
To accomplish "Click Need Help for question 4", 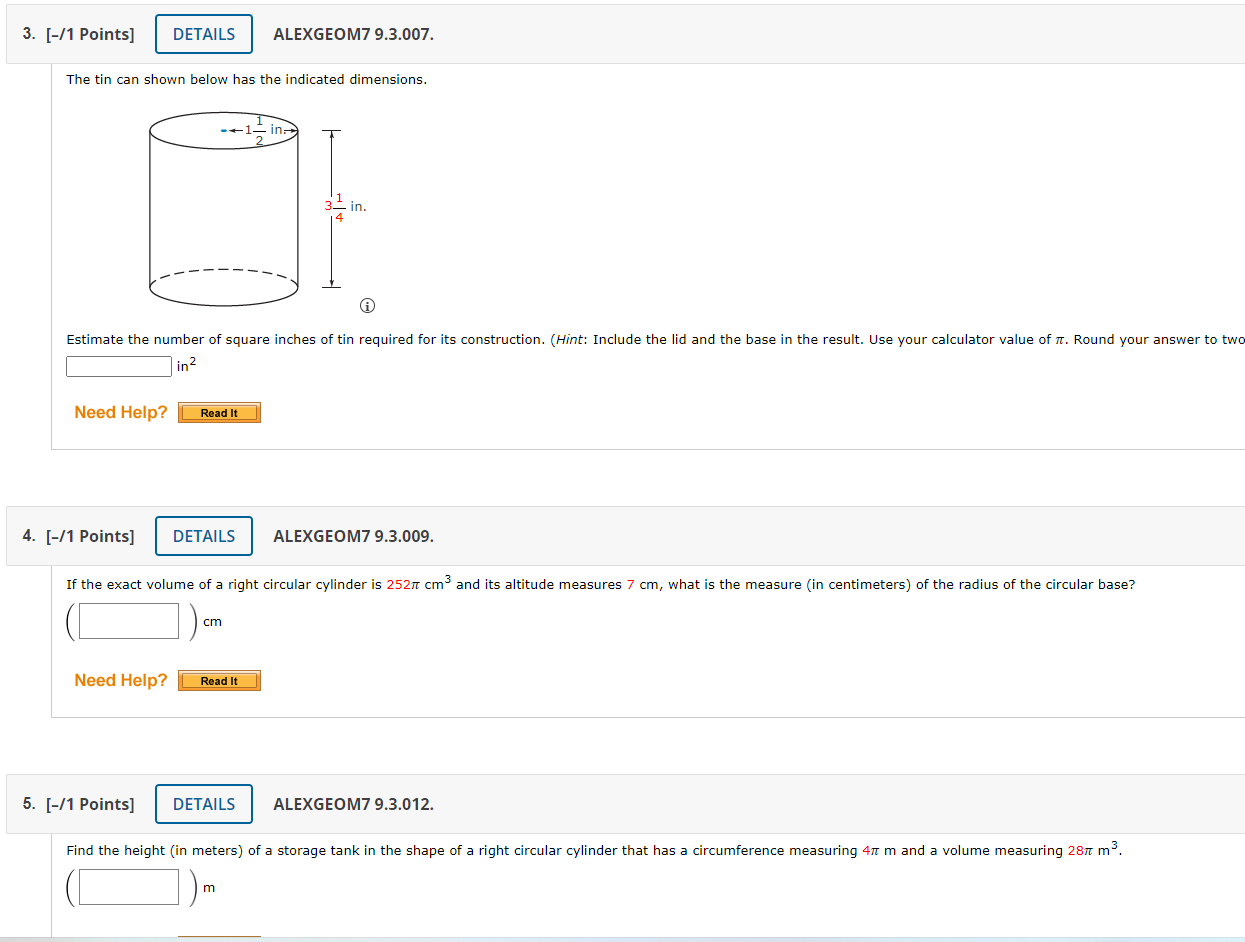I will tap(120, 680).
